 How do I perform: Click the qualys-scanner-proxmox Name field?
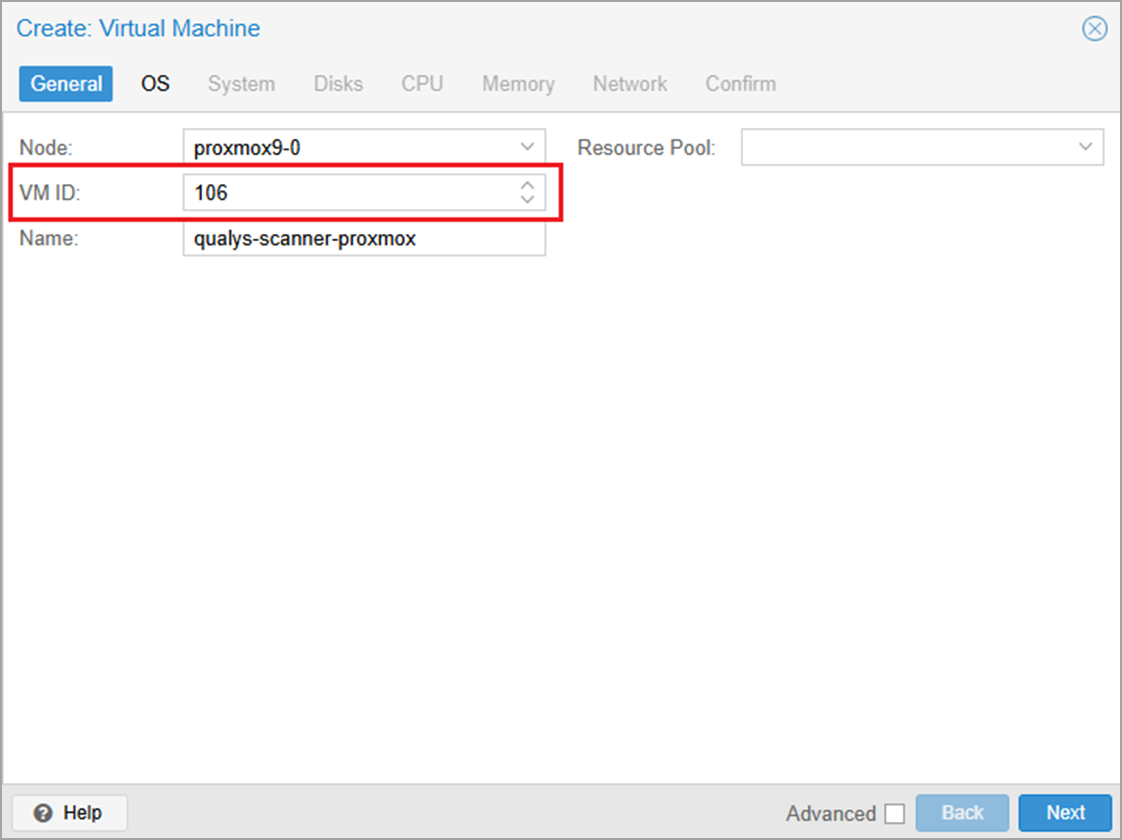point(364,238)
